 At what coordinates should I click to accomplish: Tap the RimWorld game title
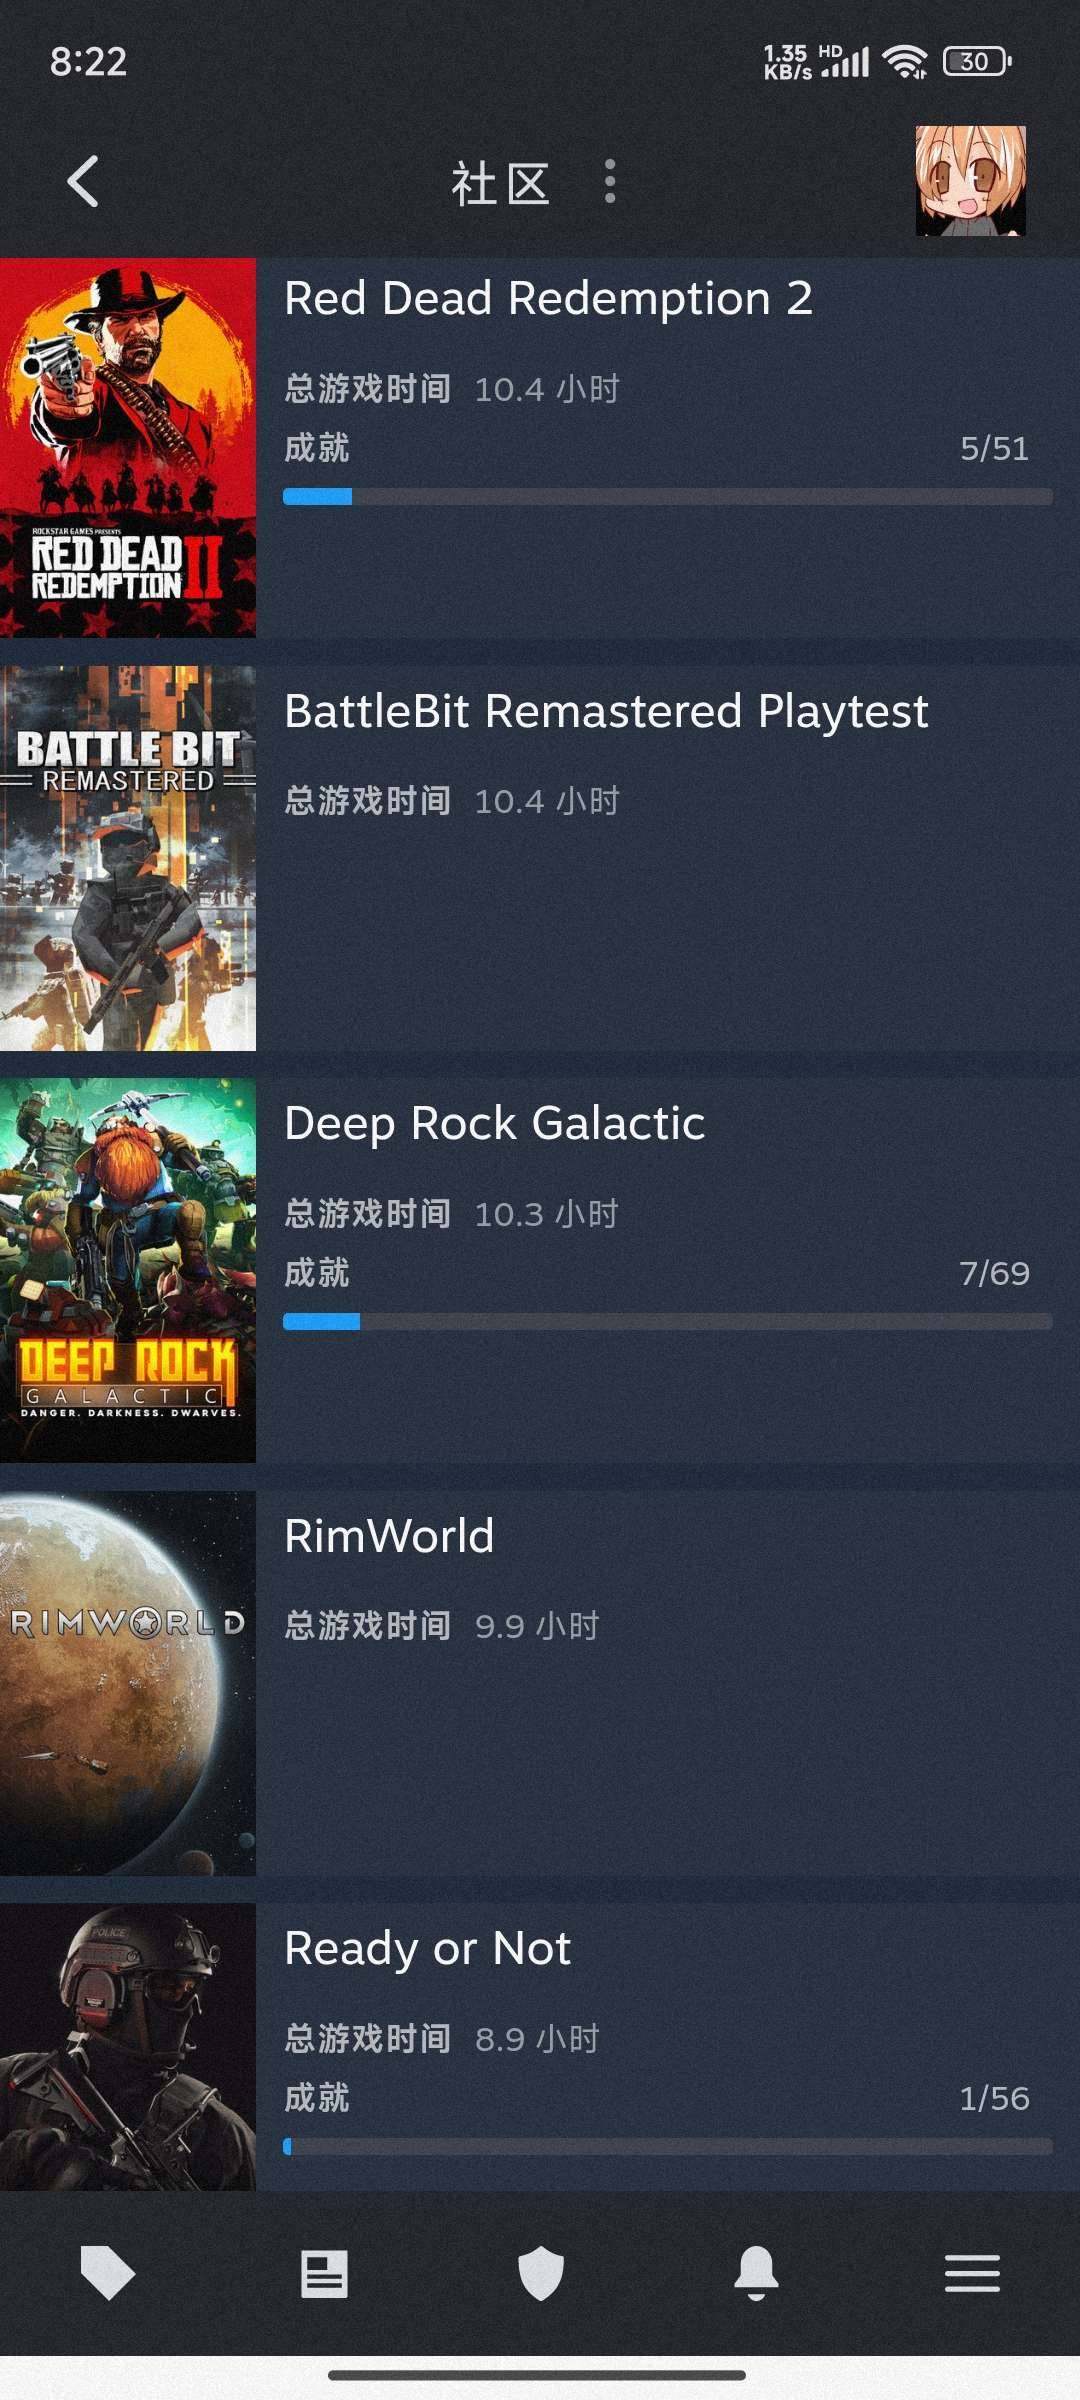(389, 1536)
